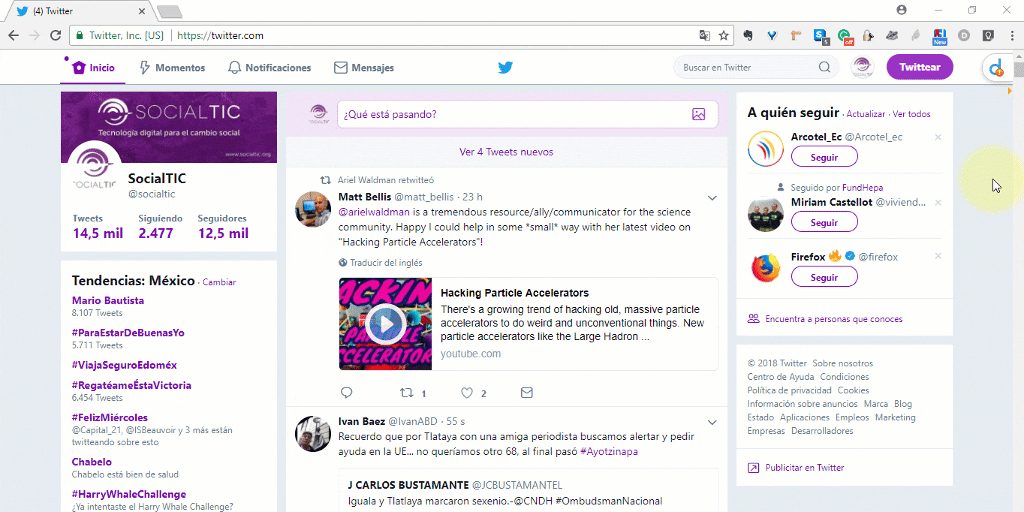Screen dimensions: 1024x512
Task: Click the ¿Qué está pasando? compose box
Action: [x=528, y=114]
